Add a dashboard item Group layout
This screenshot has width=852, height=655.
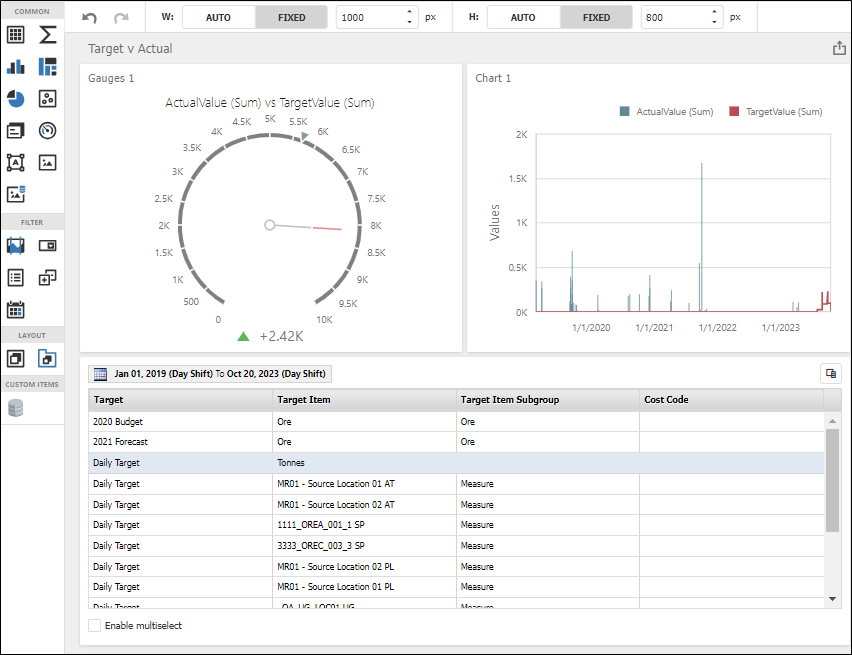[x=16, y=359]
